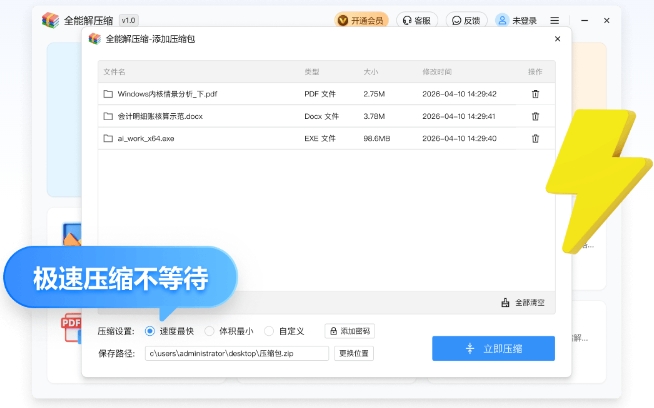This screenshot has width=654, height=408.
Task: Click the folder icon beside the PDF file
Action: coord(108,94)
